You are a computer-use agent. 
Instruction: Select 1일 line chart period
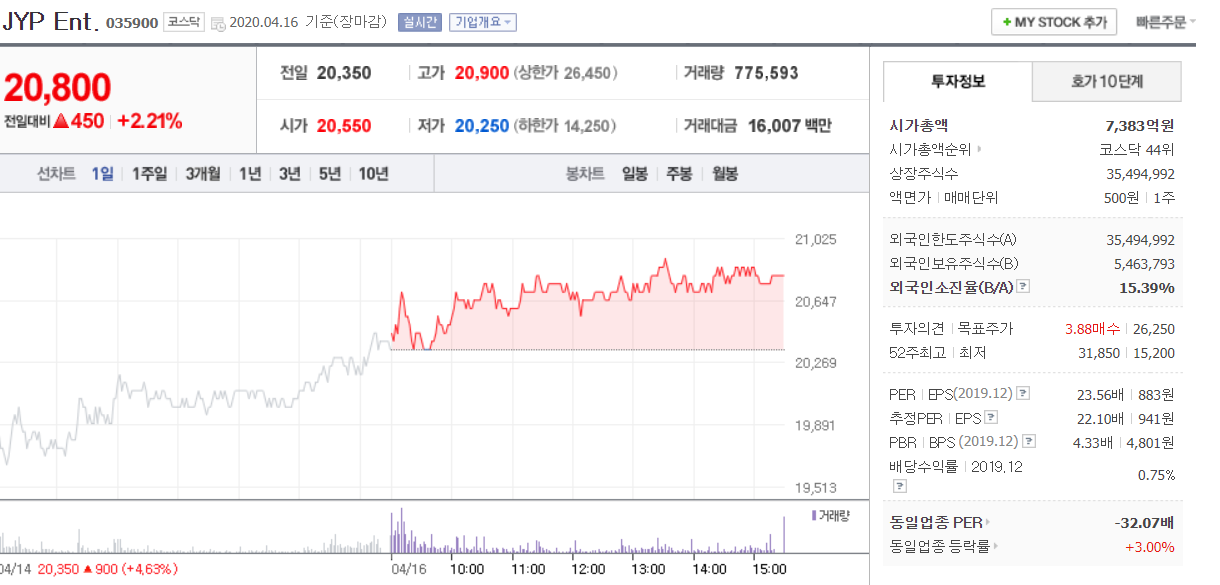pos(102,174)
